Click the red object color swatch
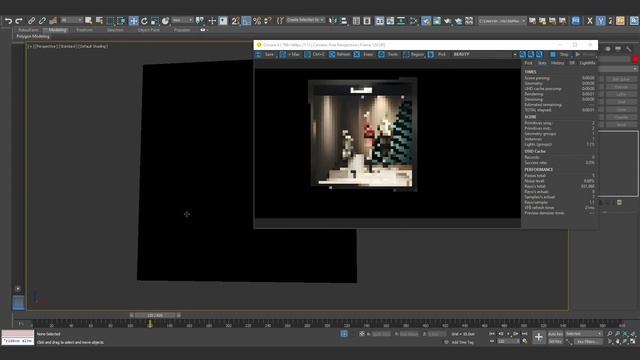This screenshot has height=360, width=640. [x=636, y=60]
